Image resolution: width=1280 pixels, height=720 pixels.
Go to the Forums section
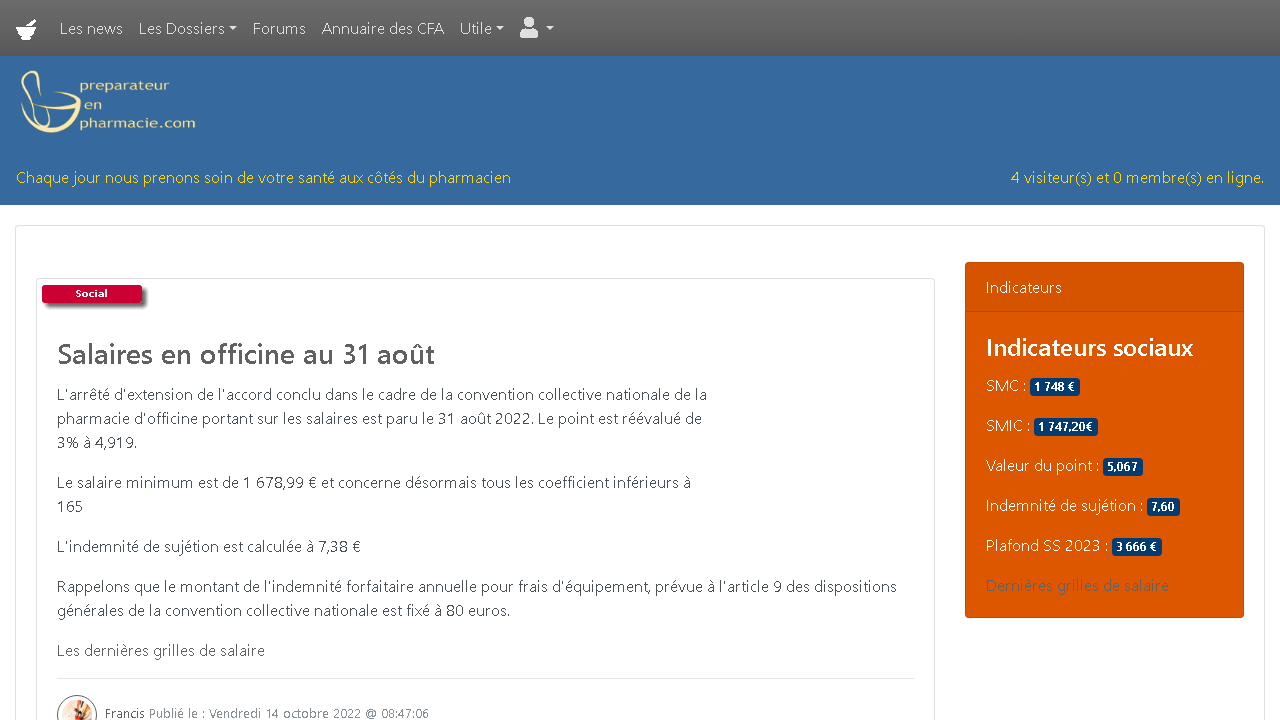point(279,28)
